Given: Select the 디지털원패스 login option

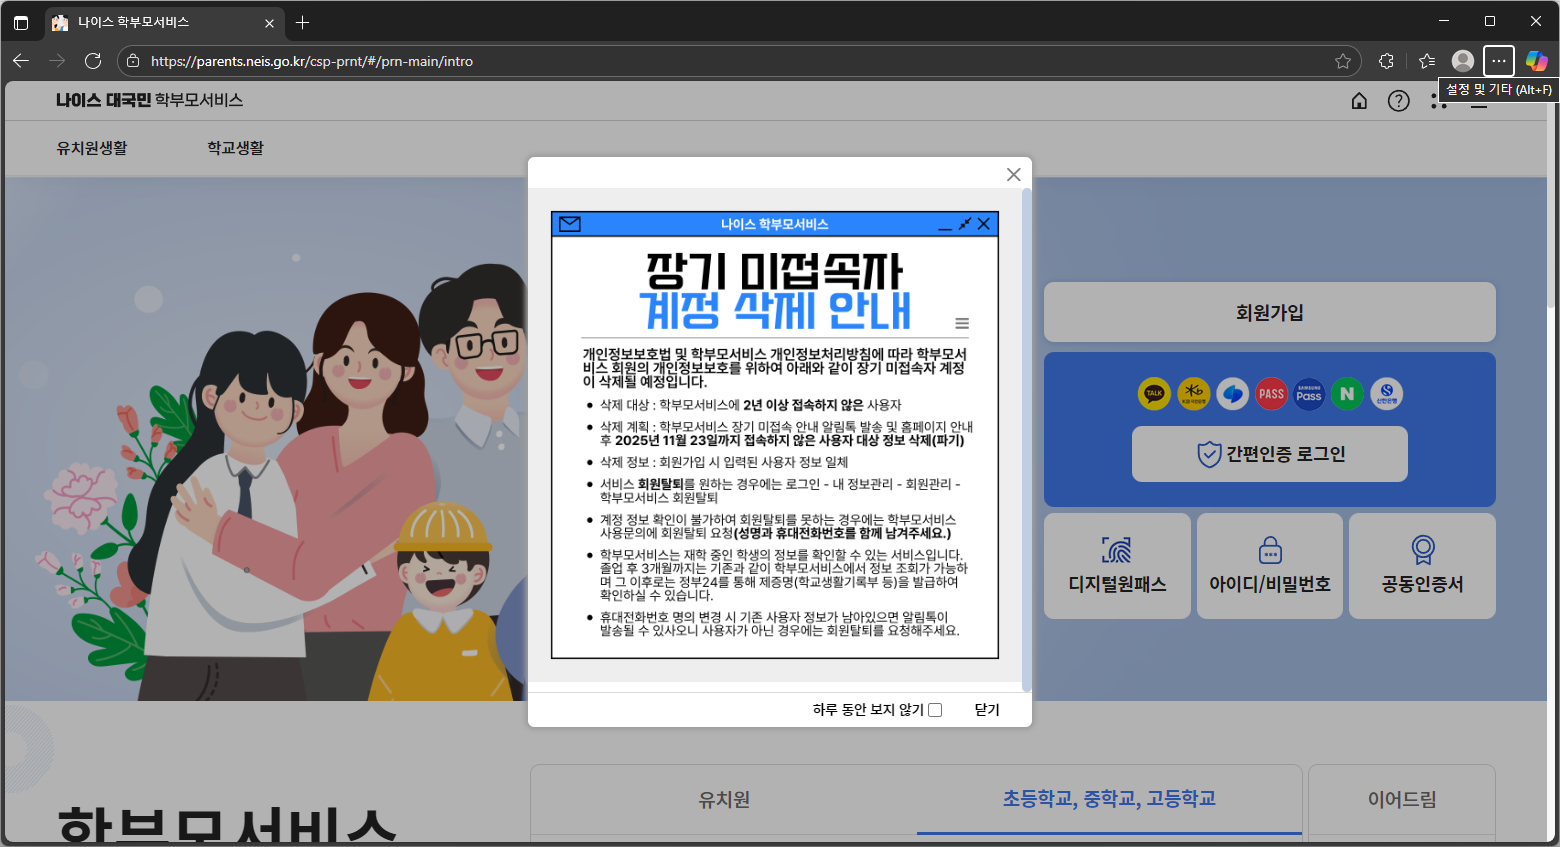Looking at the screenshot, I should 1117,566.
